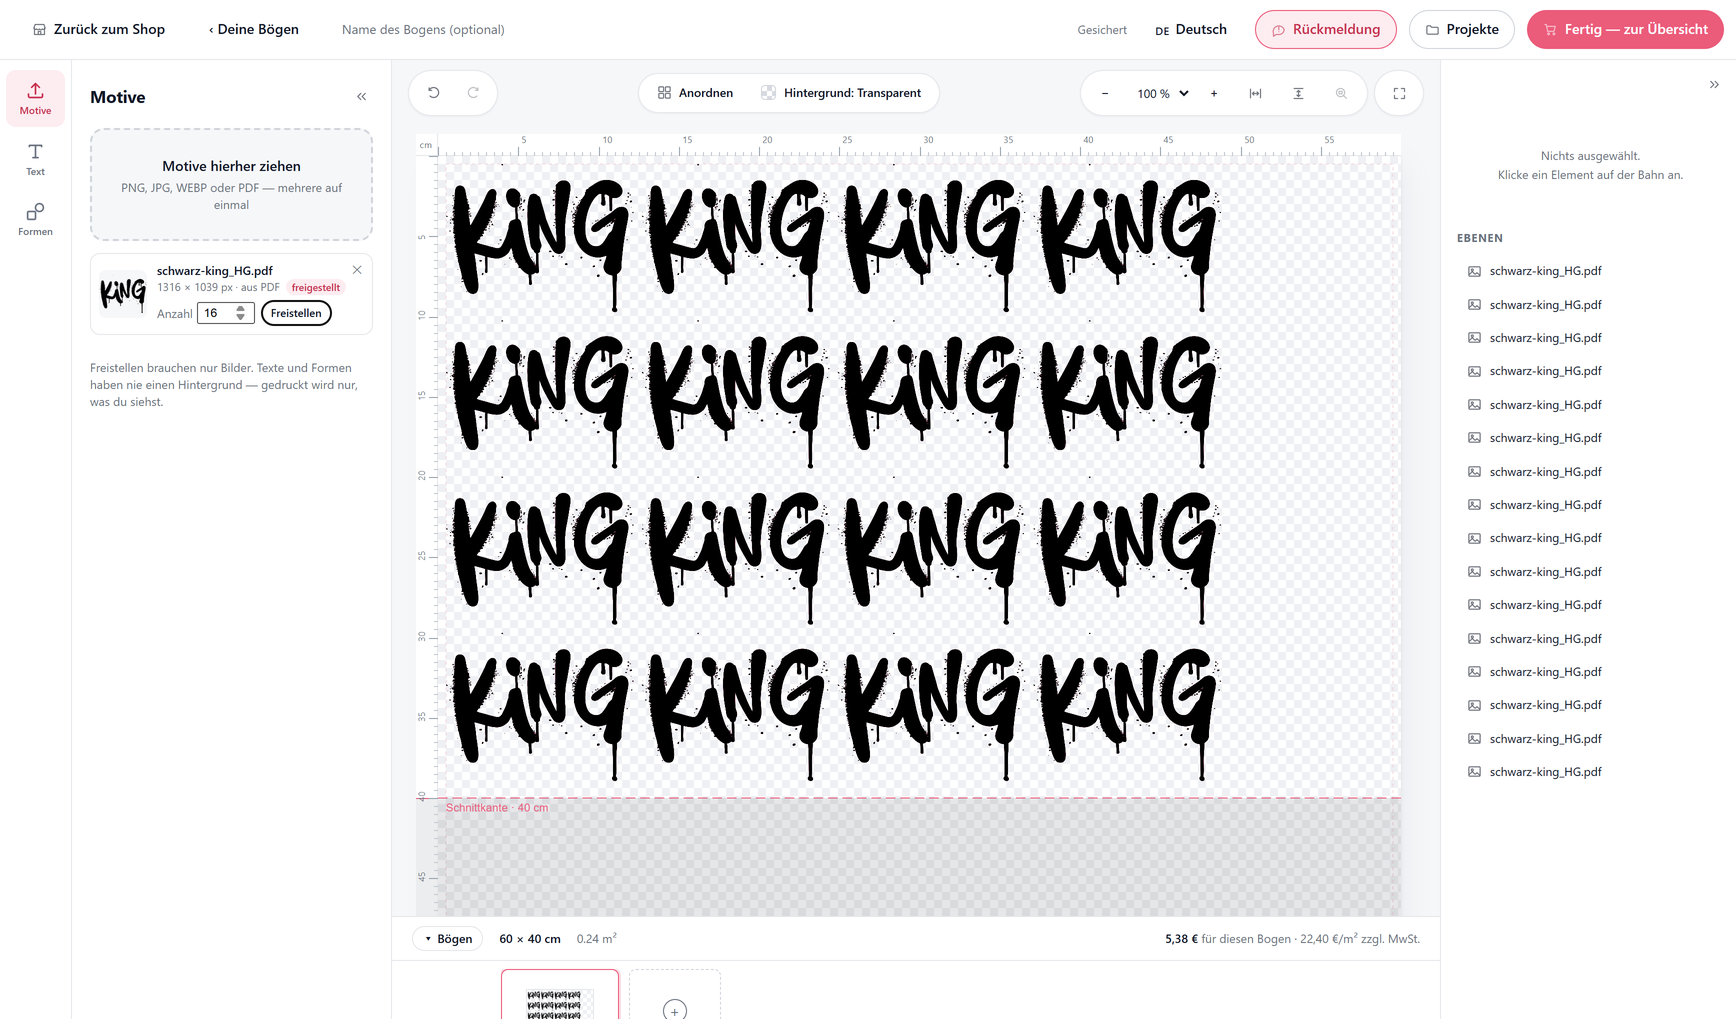Screen dimensions: 1736x1019
Task: Collapse the Motive panel with double chevron
Action: (362, 97)
